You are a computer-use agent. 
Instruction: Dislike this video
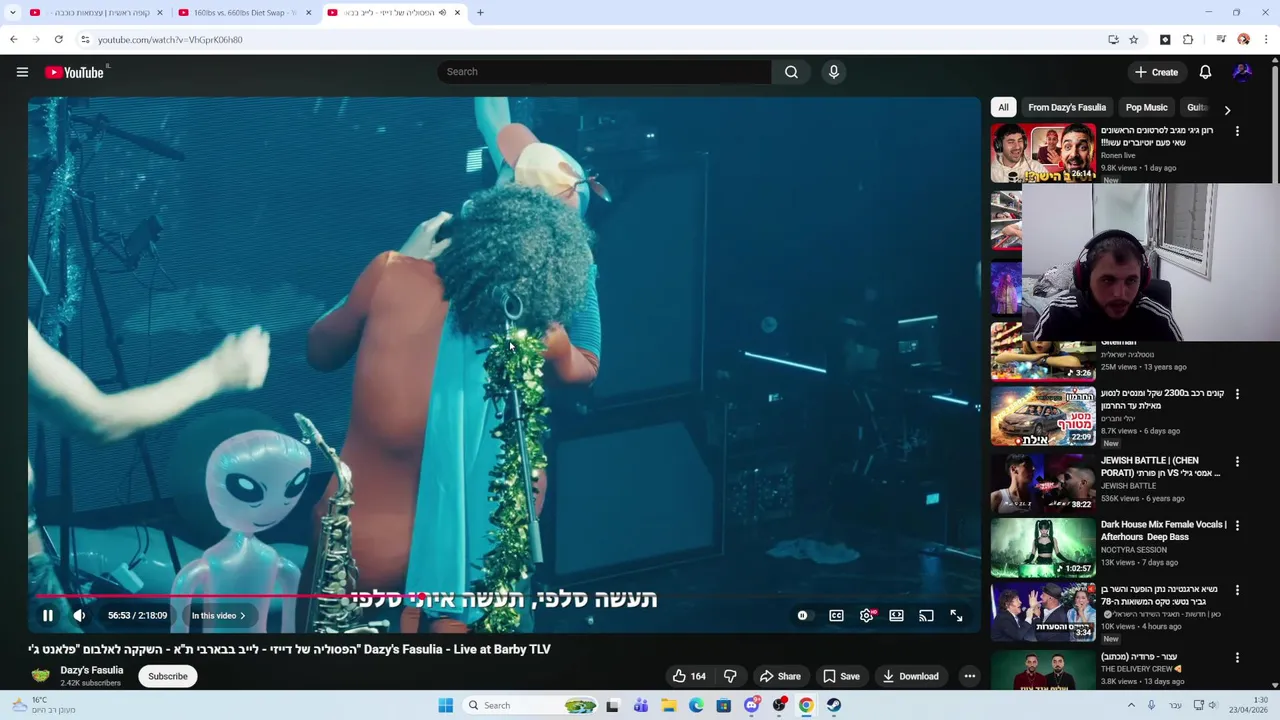730,676
